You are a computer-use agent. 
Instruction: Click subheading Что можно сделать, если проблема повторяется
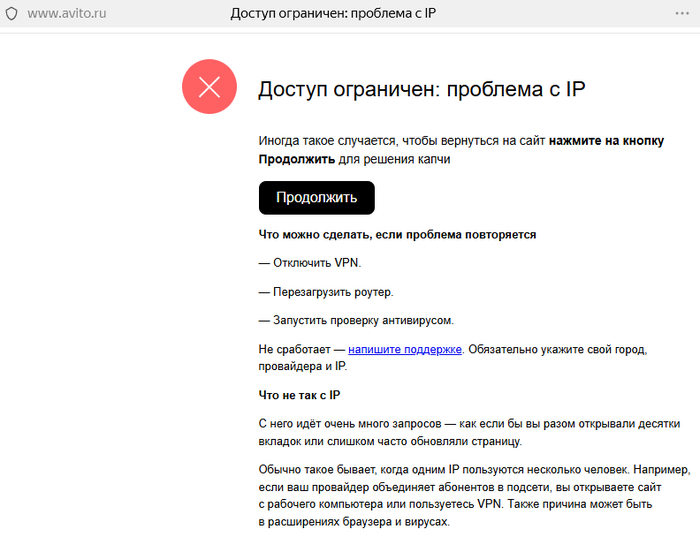click(x=397, y=234)
